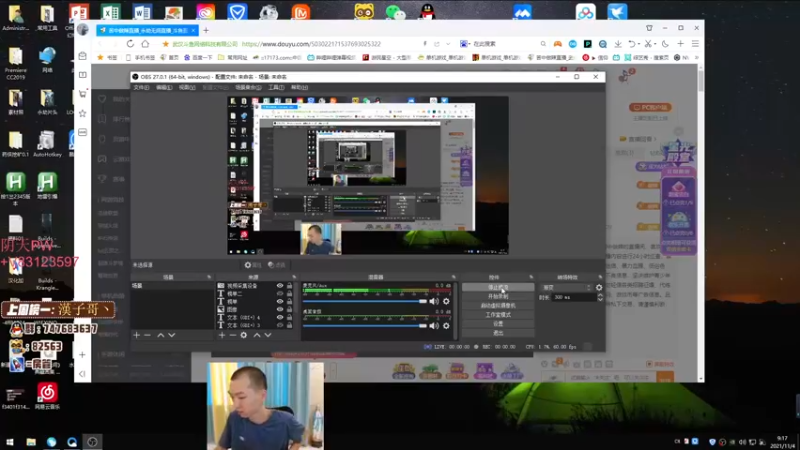Screen dimensions: 800x450
Task: Toggle browser night mode moon icon
Action: 665,44
